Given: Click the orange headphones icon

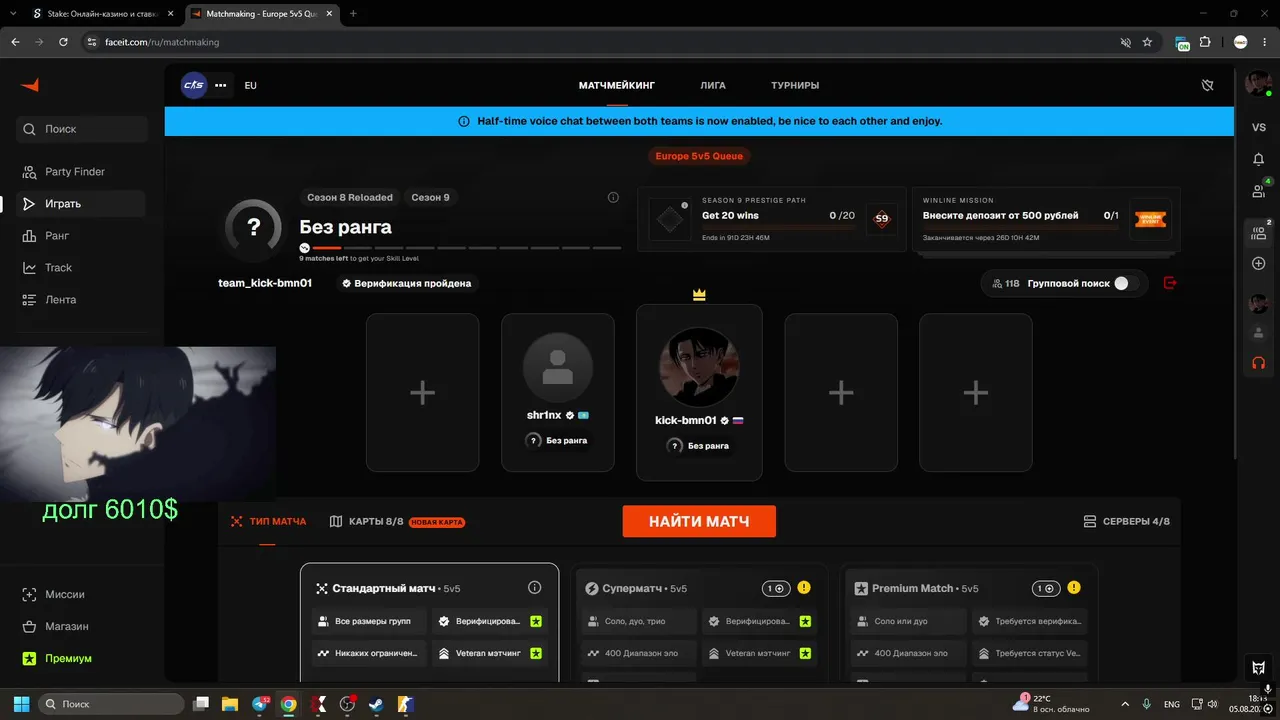Looking at the screenshot, I should (1259, 363).
